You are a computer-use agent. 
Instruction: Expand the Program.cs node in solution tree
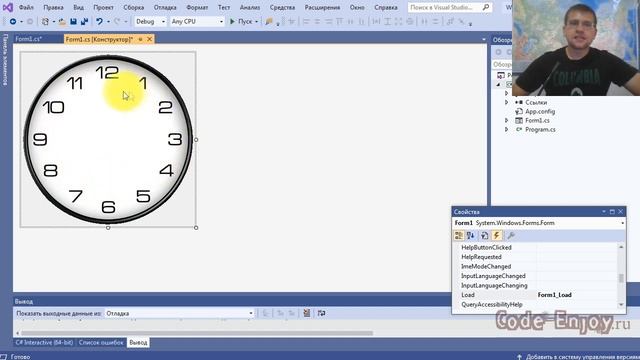coord(507,129)
